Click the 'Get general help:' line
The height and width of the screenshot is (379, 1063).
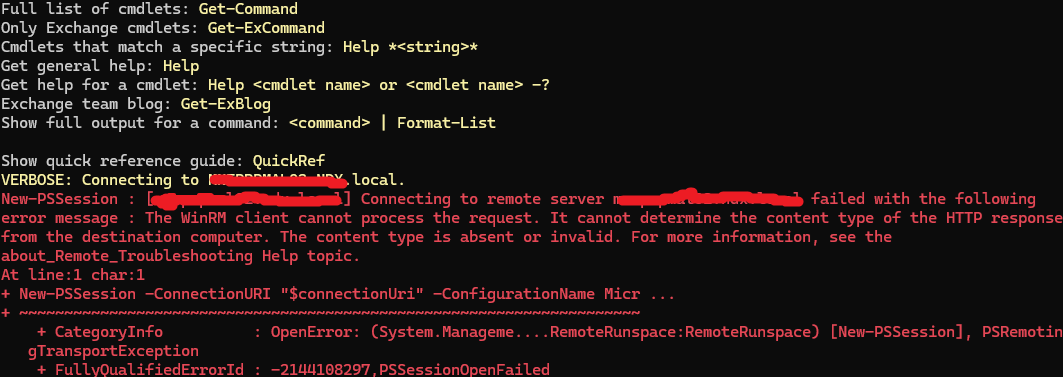[x=100, y=66]
